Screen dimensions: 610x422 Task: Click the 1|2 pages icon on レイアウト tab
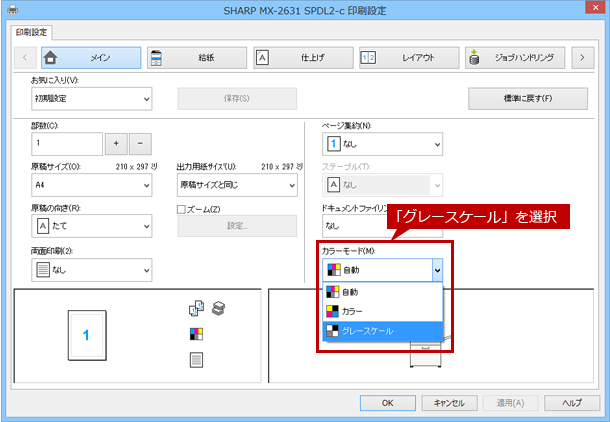(368, 58)
